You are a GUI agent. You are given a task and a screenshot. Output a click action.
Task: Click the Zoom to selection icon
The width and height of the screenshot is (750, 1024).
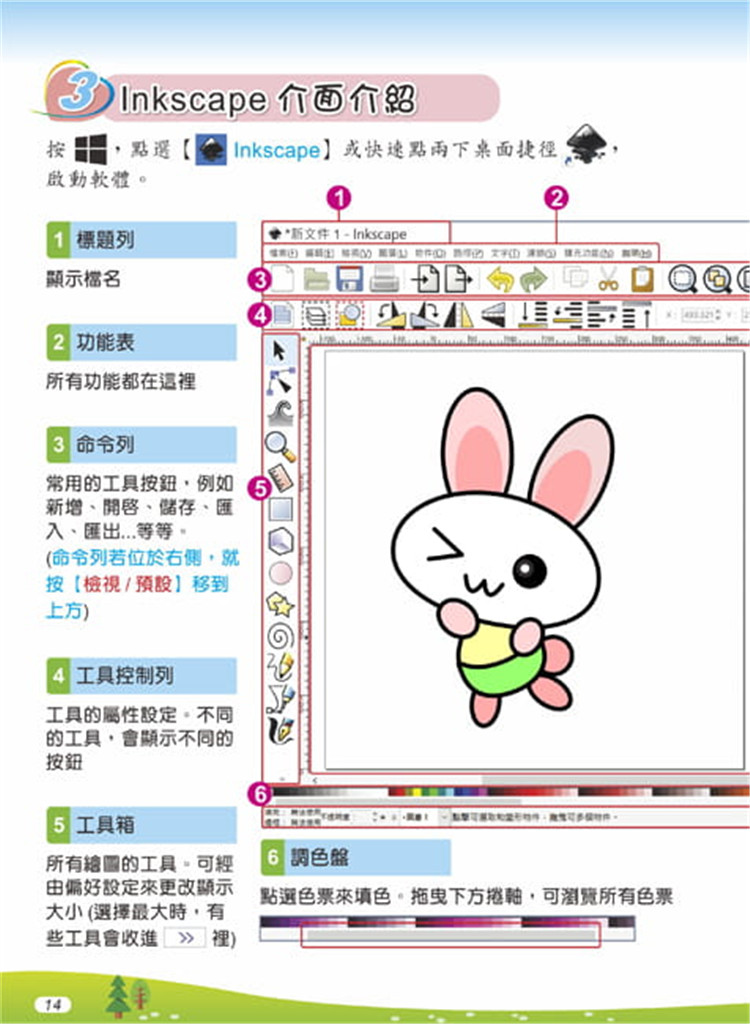click(x=683, y=280)
